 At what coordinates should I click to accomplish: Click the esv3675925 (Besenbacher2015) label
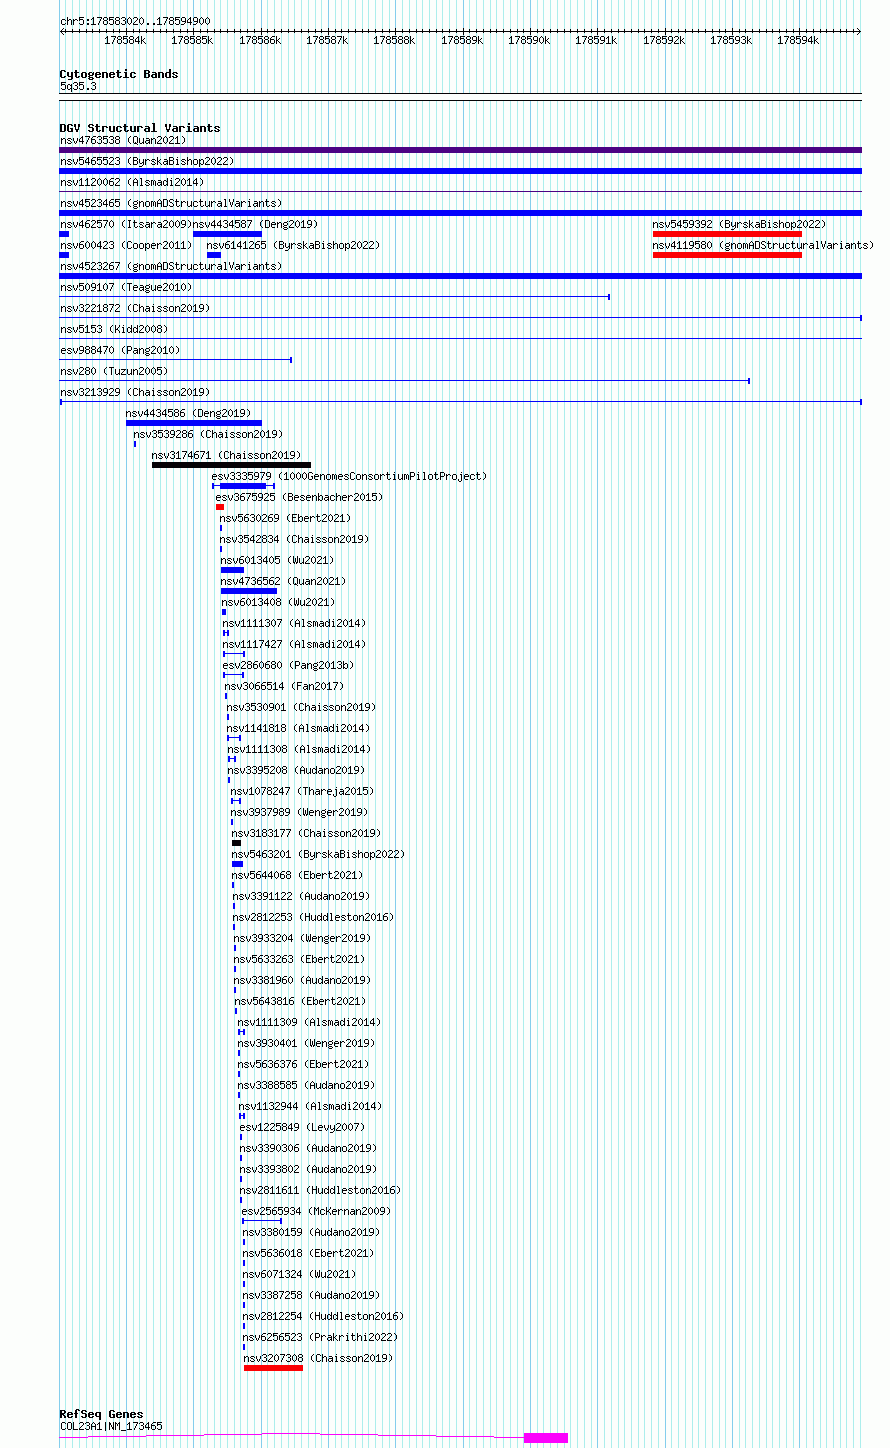click(x=299, y=497)
